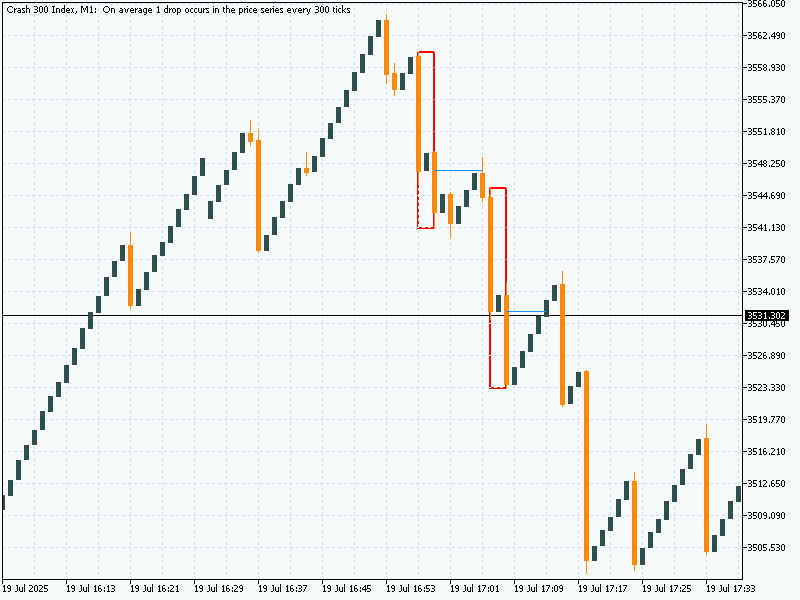
Task: Click the 3566.050 price axis label
Action: (766, 5)
